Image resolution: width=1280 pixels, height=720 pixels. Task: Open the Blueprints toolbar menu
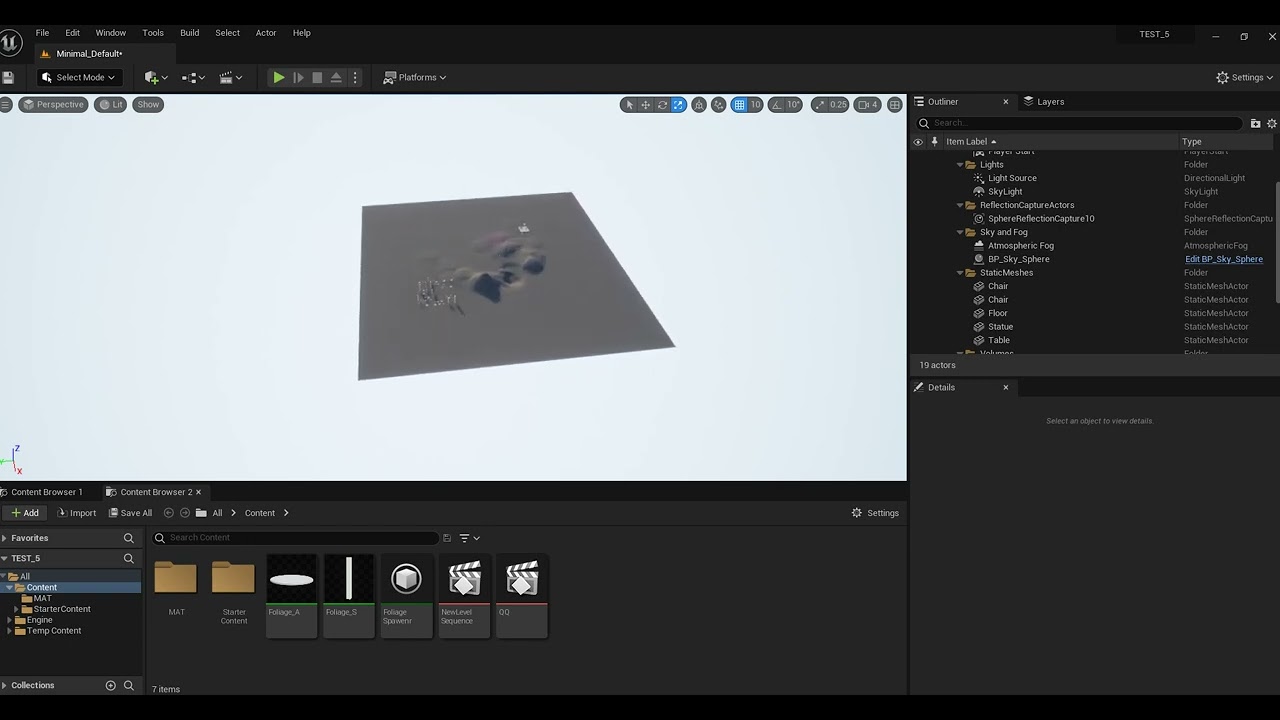pos(193,77)
